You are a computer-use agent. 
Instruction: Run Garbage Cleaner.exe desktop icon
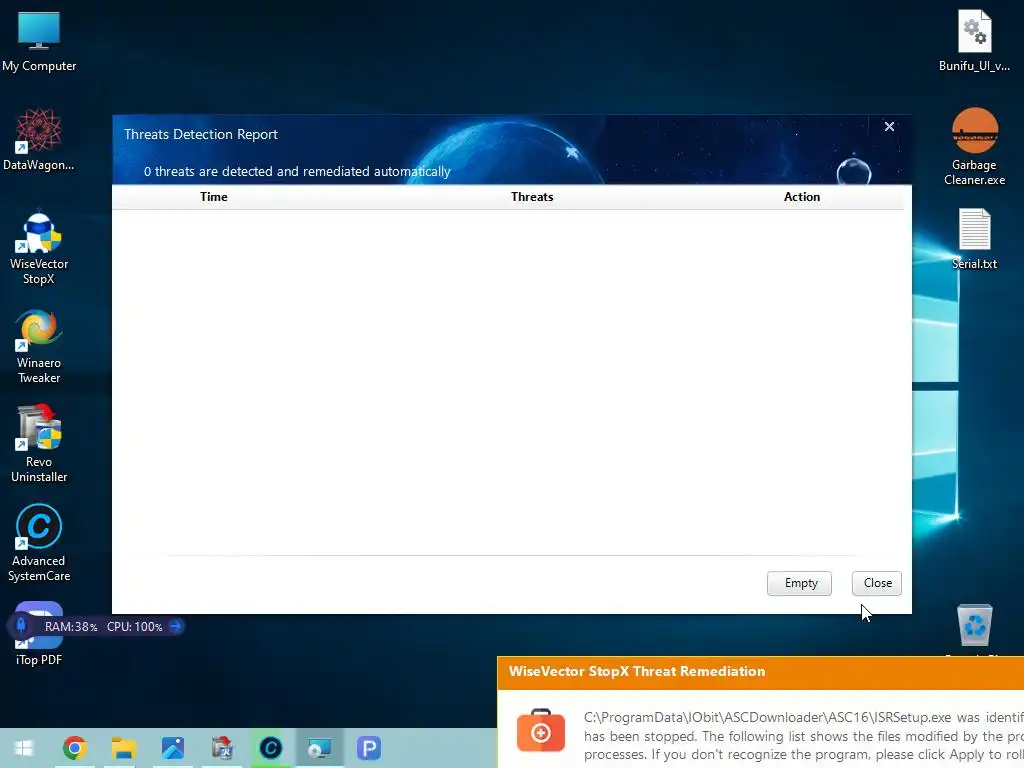(x=974, y=147)
